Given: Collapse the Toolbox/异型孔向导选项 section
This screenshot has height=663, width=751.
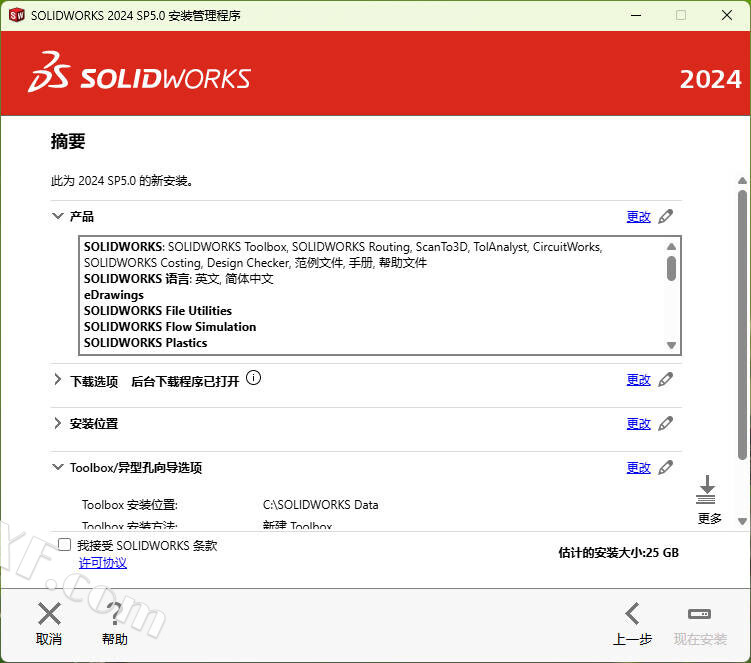Looking at the screenshot, I should (x=57, y=467).
